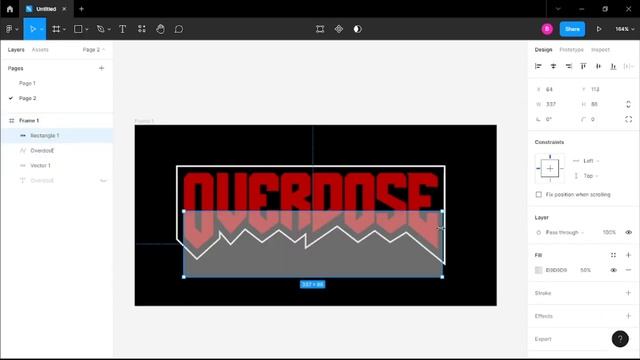Open a new tab with plus
The height and width of the screenshot is (360, 640).
point(81,9)
